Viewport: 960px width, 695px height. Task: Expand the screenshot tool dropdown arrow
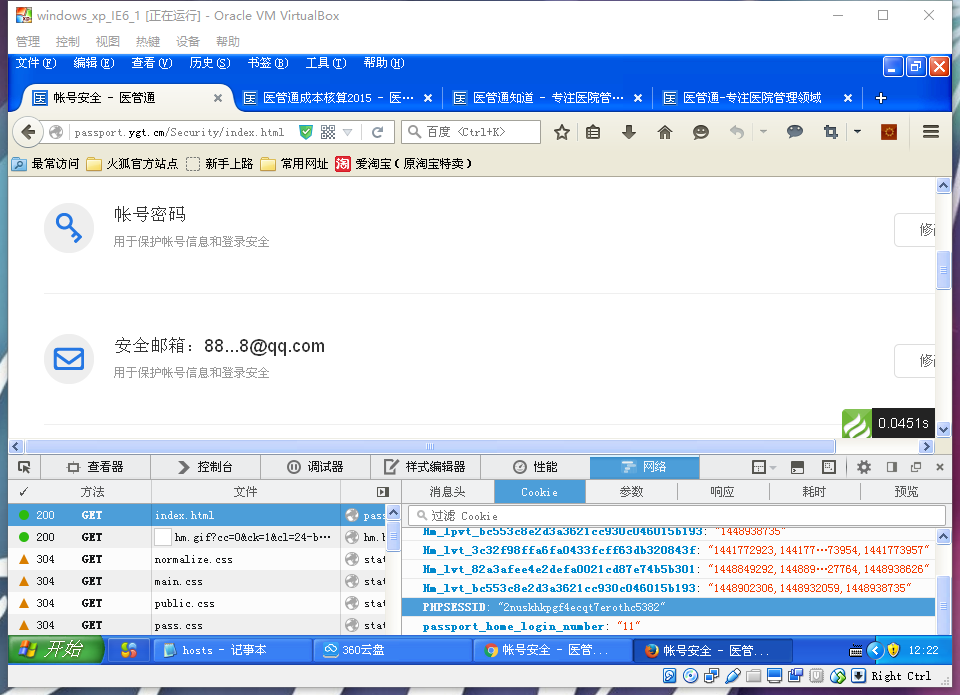pos(857,132)
